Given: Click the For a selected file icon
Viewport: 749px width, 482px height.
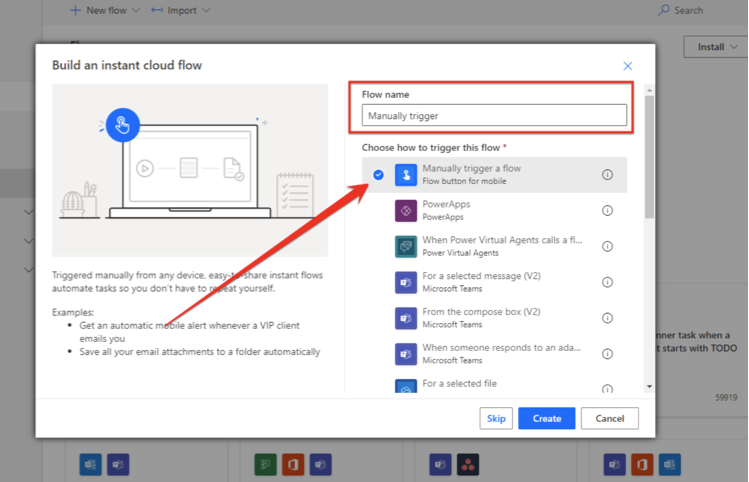Looking at the screenshot, I should [406, 386].
